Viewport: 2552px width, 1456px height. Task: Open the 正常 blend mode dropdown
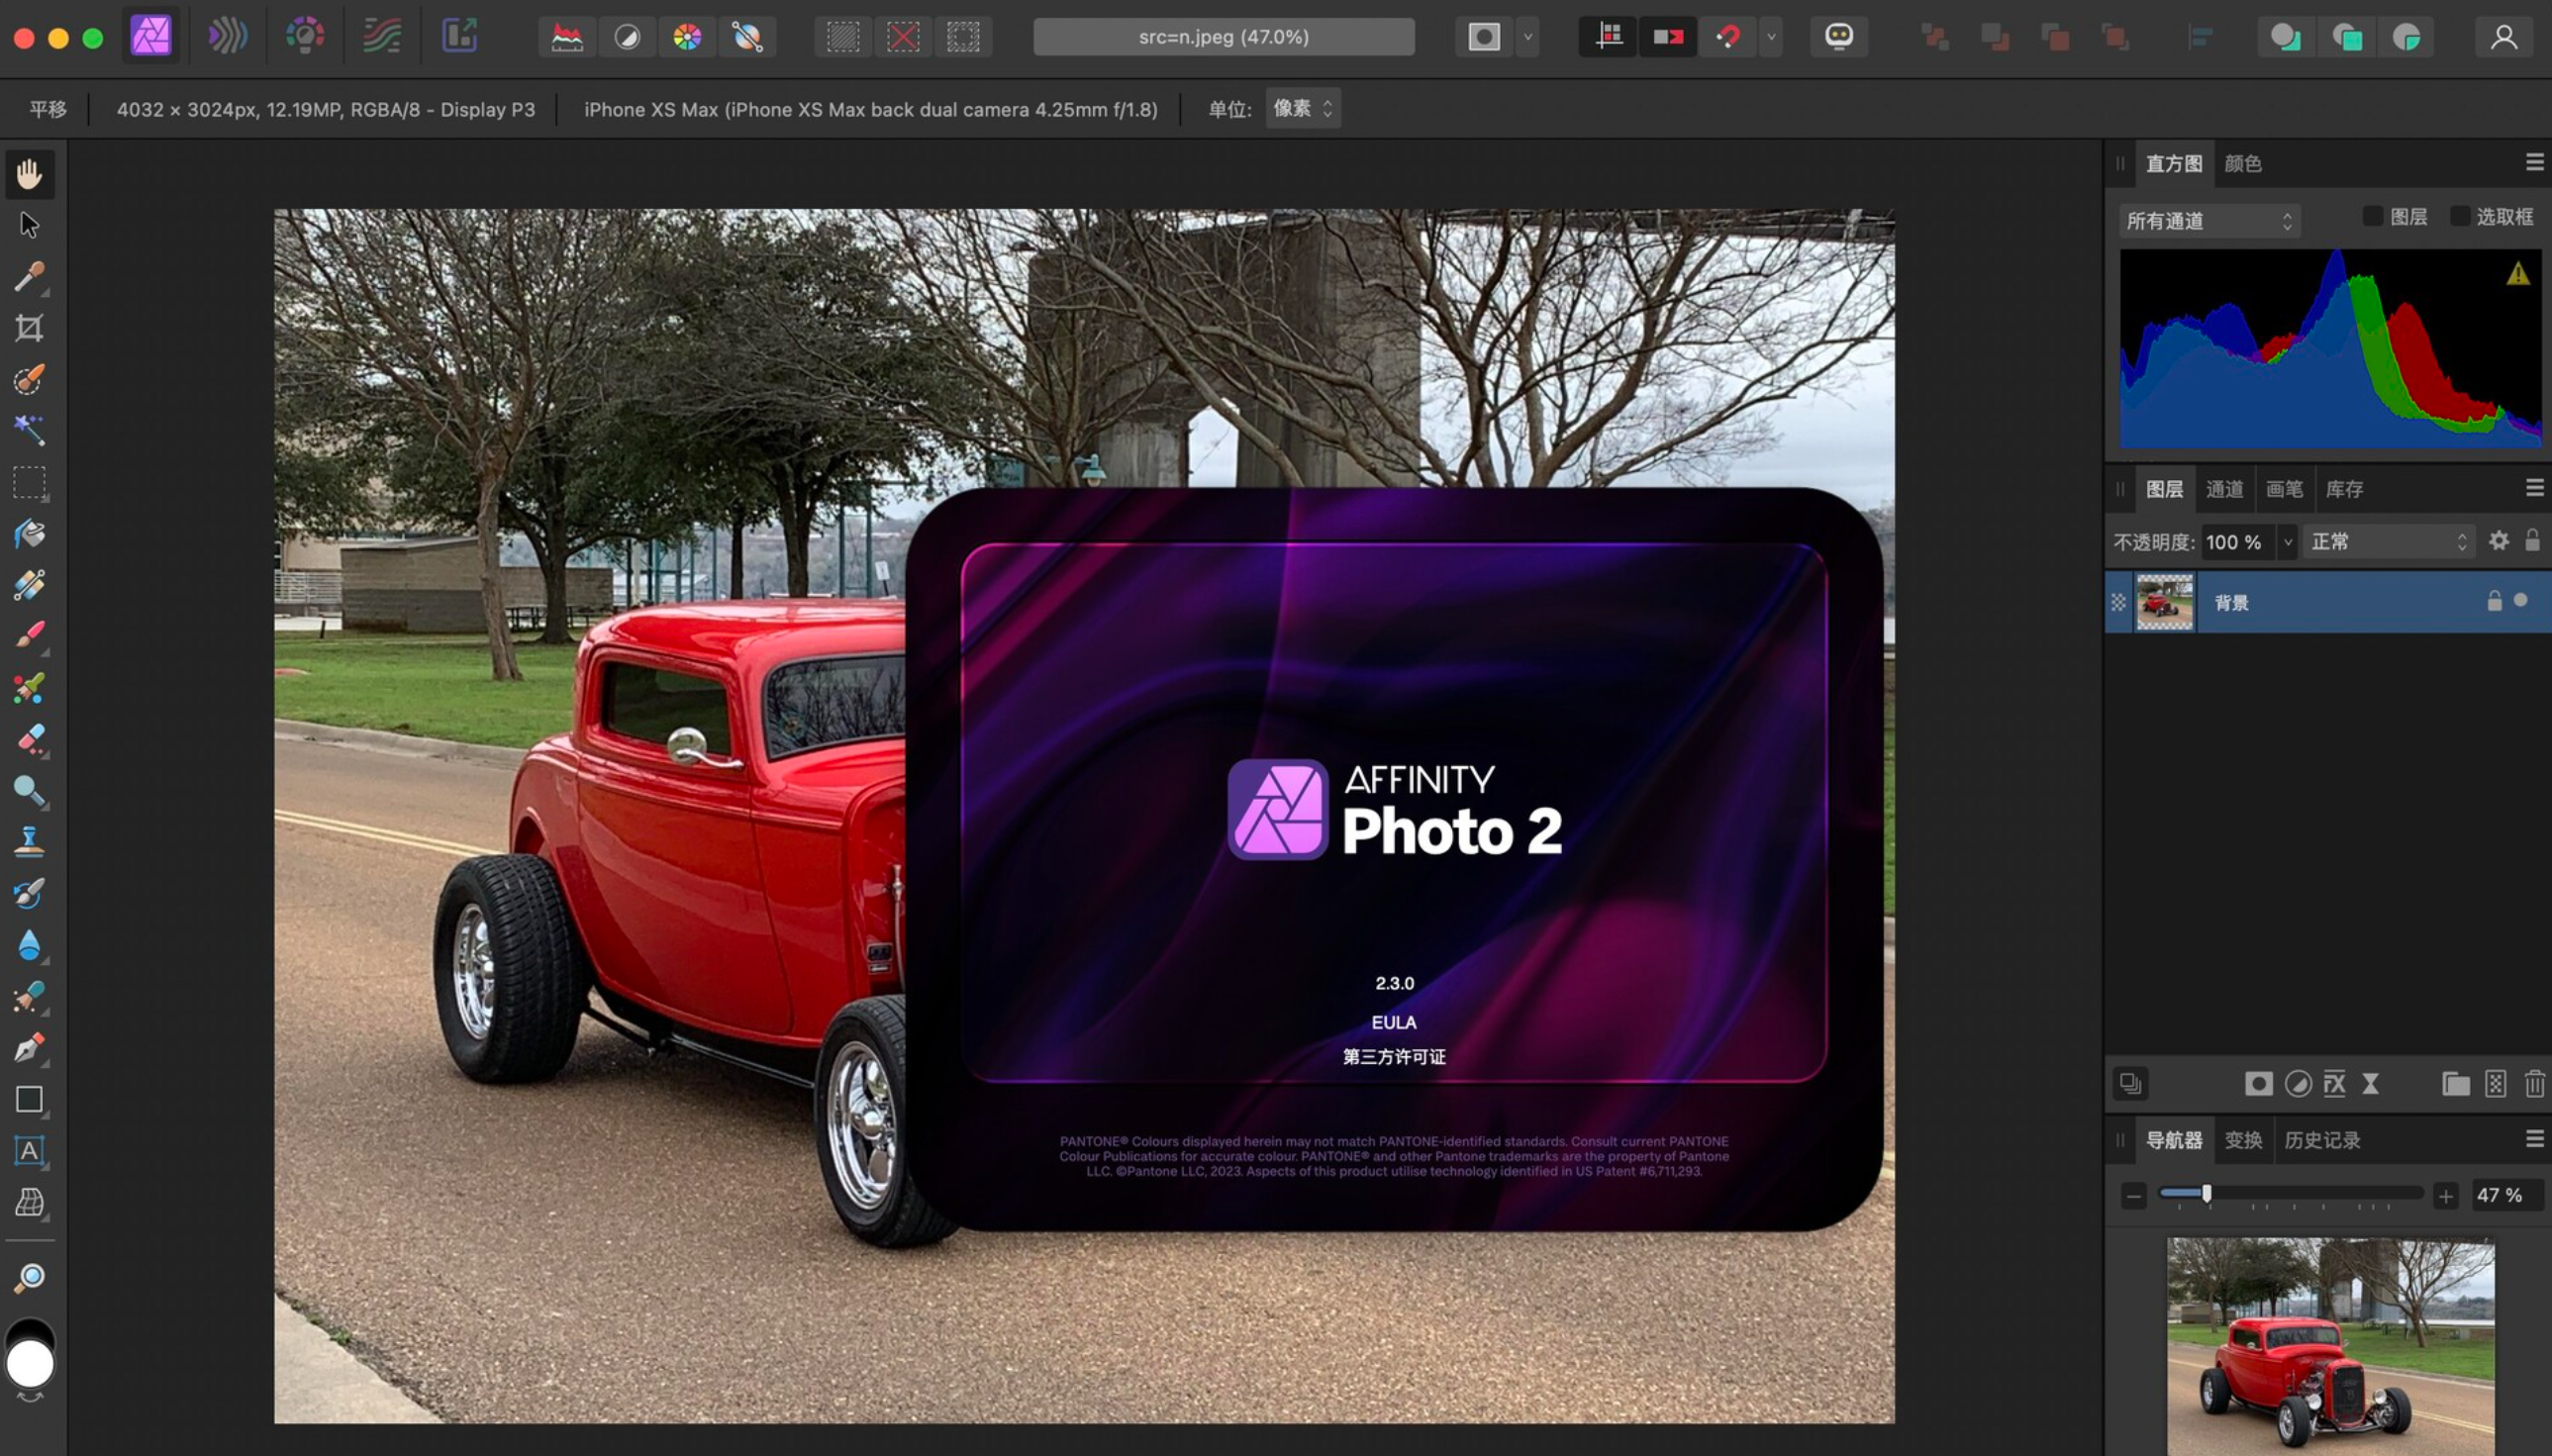[2389, 542]
